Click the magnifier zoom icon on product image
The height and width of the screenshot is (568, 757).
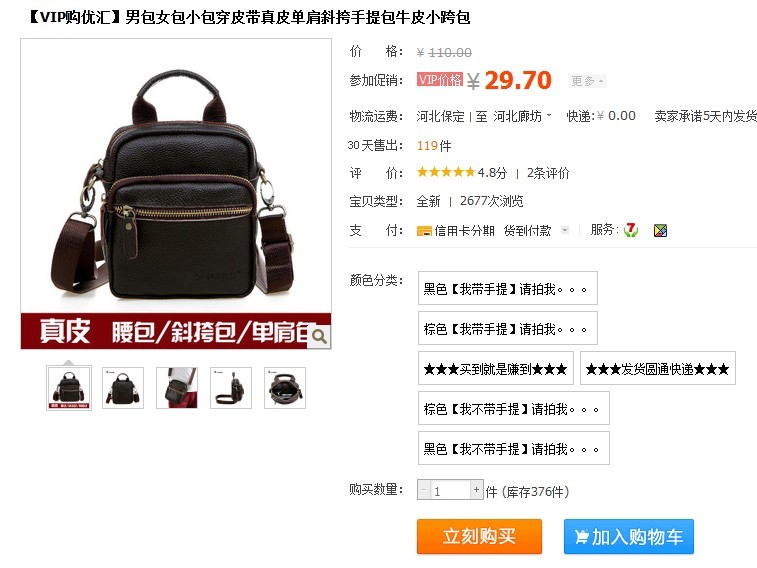319,336
